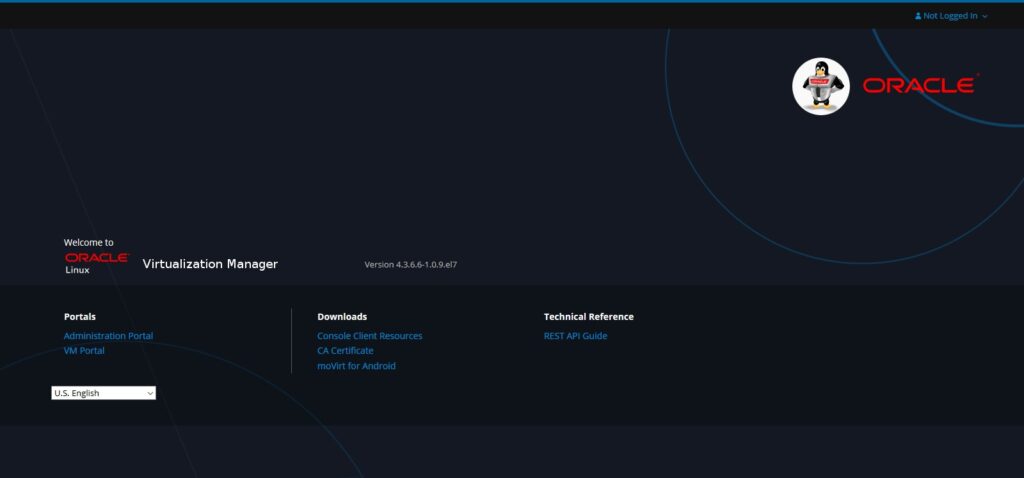Screen dimensions: 1024x478
Task: Click the Welcome to text
Action: [89, 242]
